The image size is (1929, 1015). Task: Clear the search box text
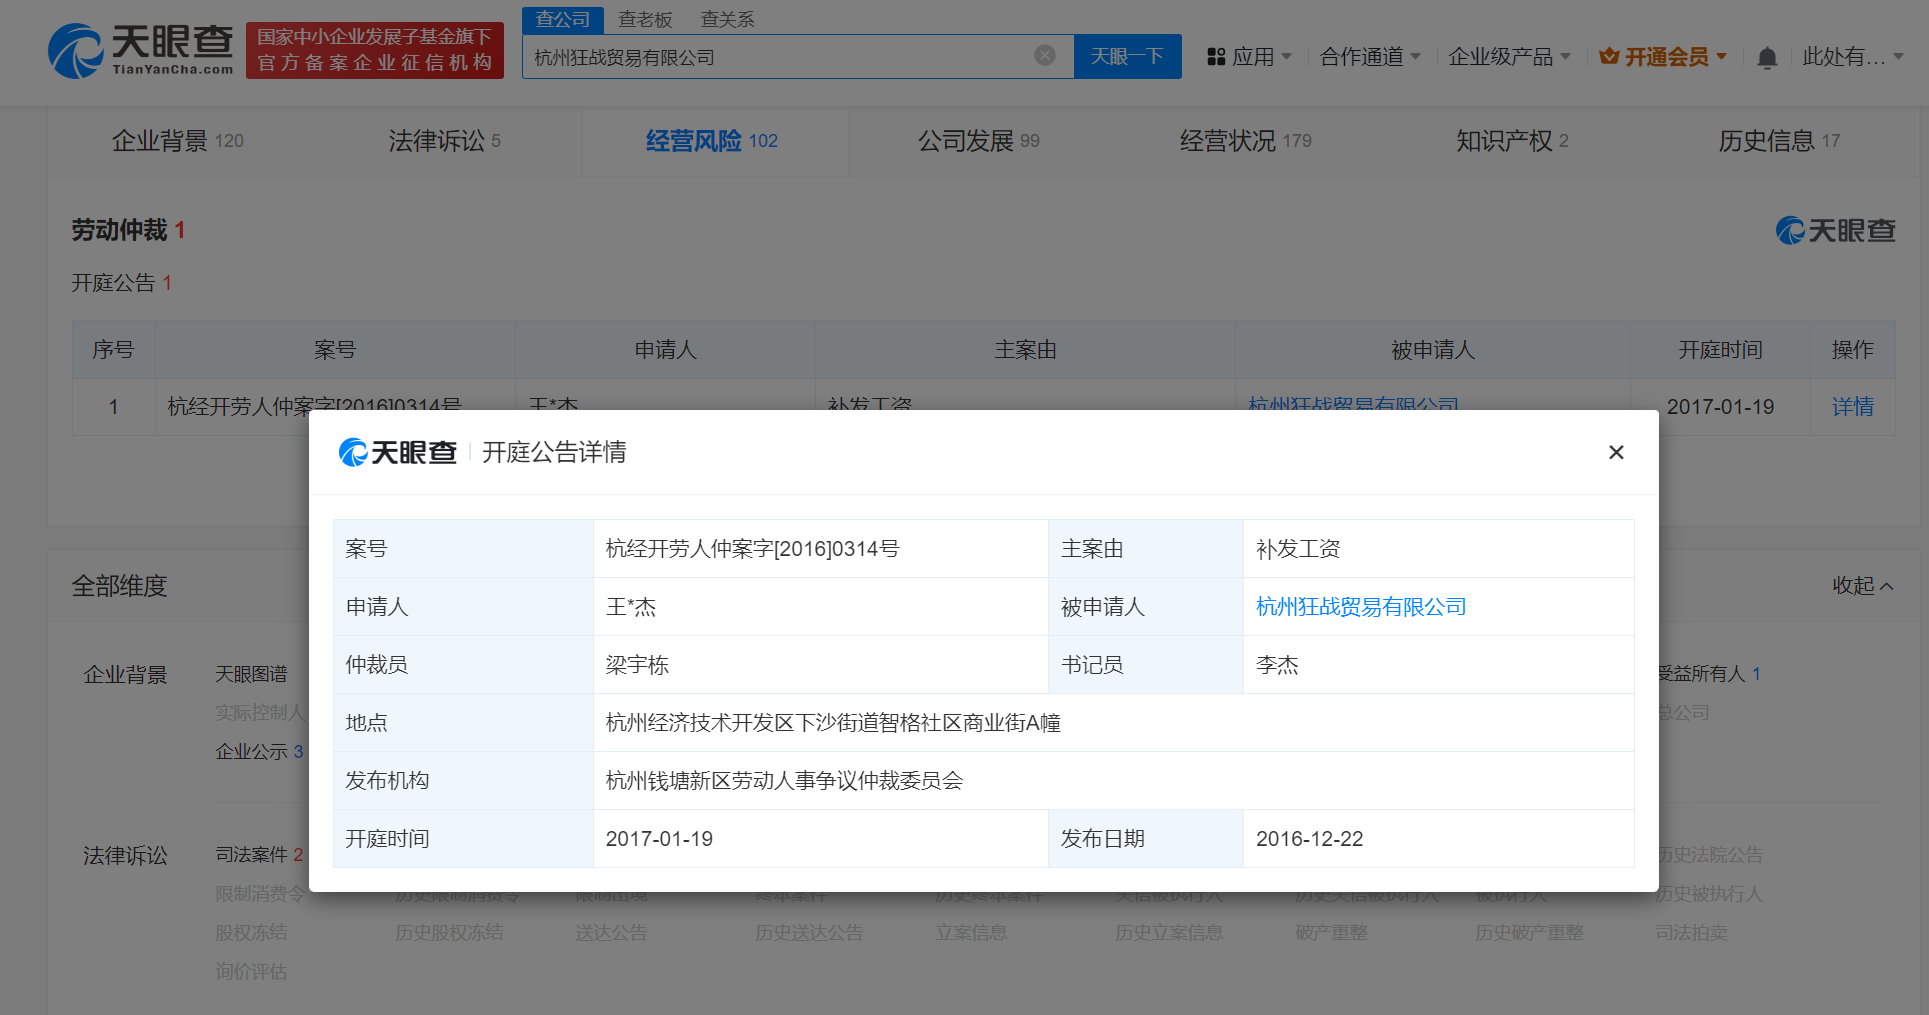1045,56
